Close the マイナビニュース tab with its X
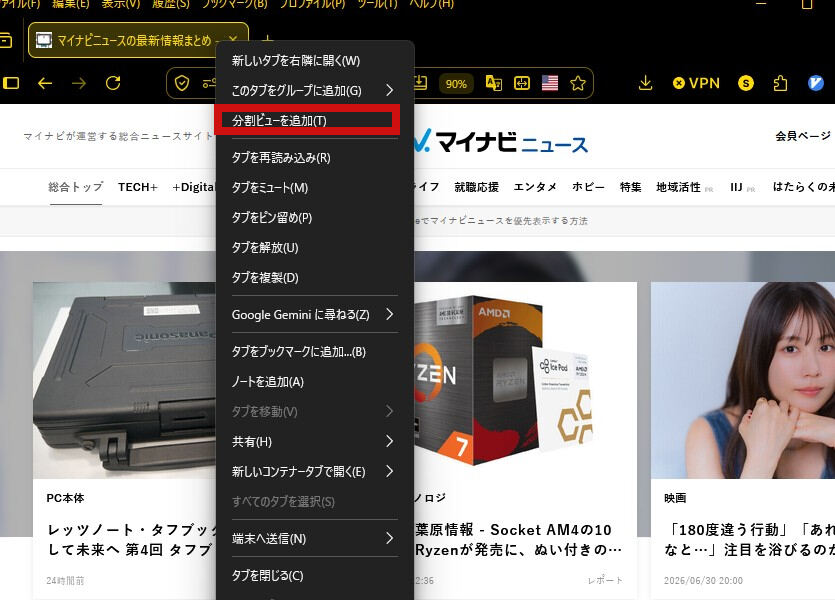Viewport: 835px width, 600px height. pos(233,39)
